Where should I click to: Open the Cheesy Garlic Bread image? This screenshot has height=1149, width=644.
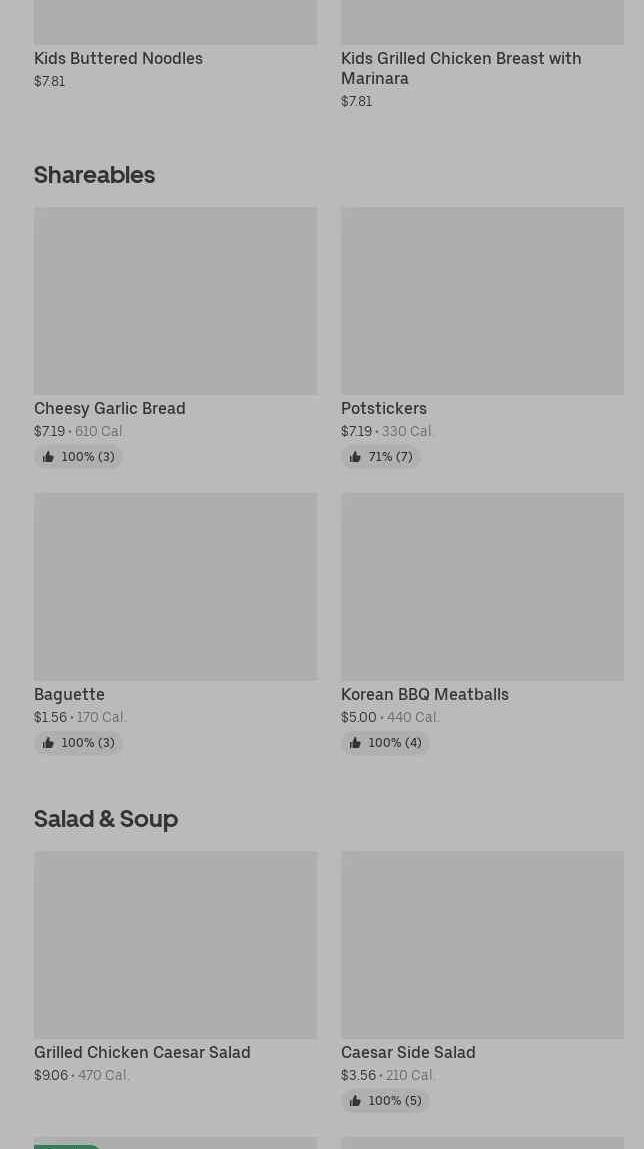pyautogui.click(x=176, y=300)
